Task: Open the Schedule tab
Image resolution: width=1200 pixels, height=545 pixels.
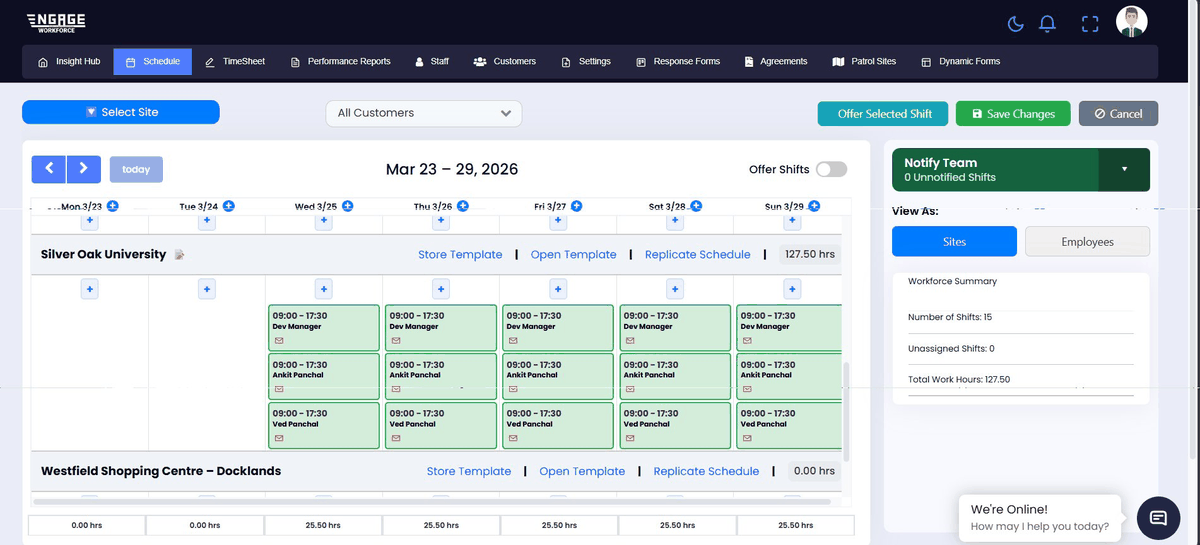Action: coord(153,62)
